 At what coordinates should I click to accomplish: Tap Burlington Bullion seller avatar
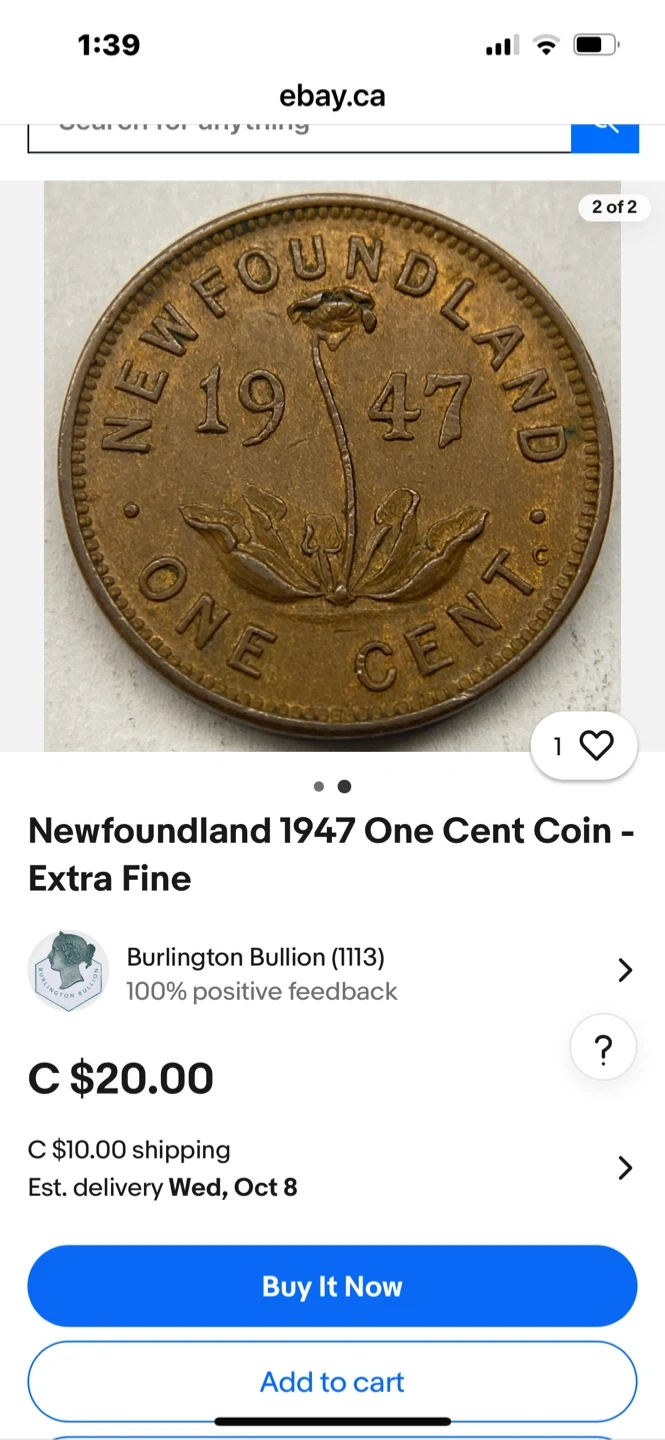68,971
